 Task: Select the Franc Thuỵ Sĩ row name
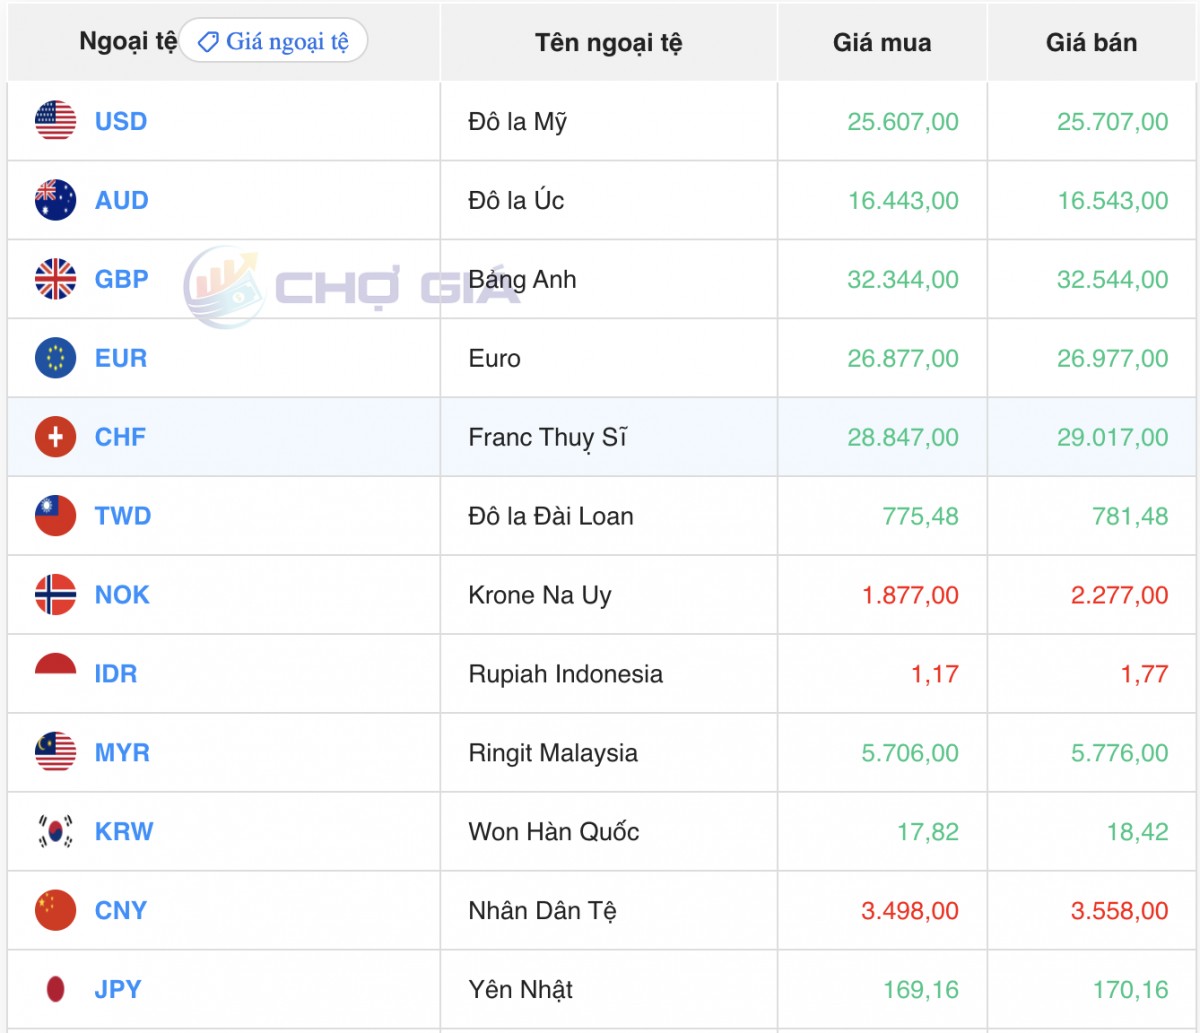(547, 437)
